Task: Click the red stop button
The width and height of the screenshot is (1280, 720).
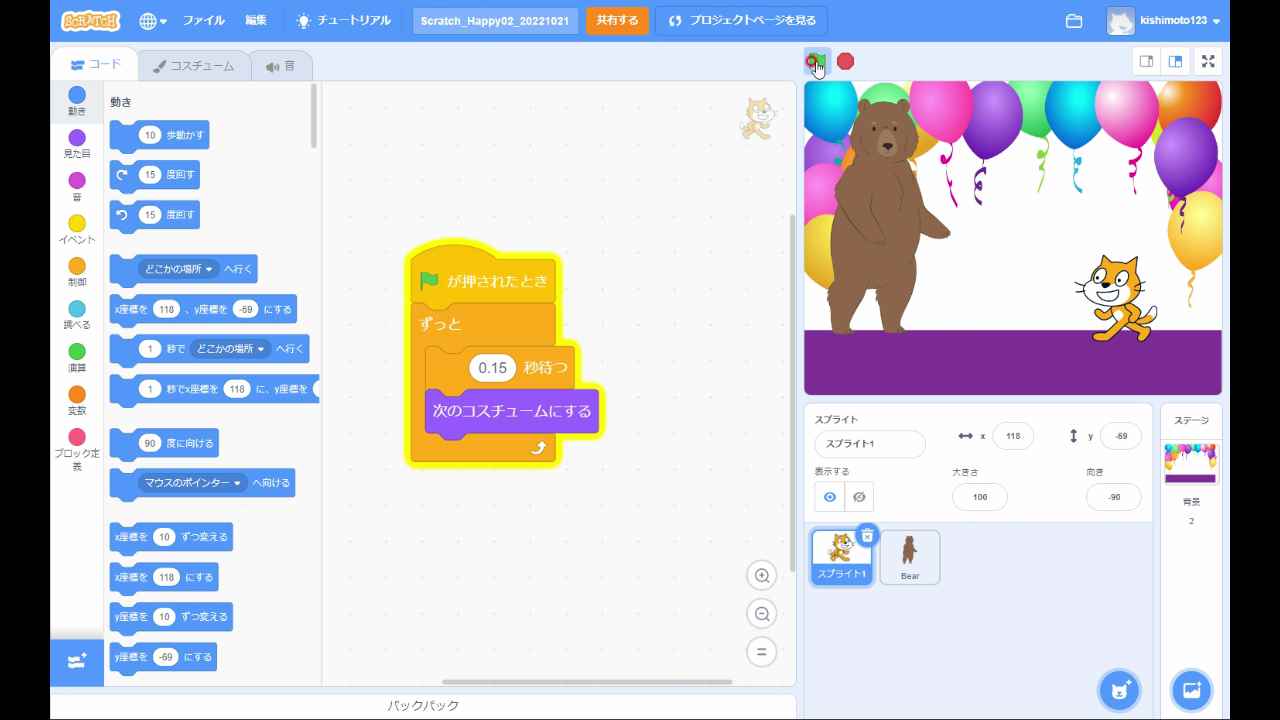Action: point(845,61)
